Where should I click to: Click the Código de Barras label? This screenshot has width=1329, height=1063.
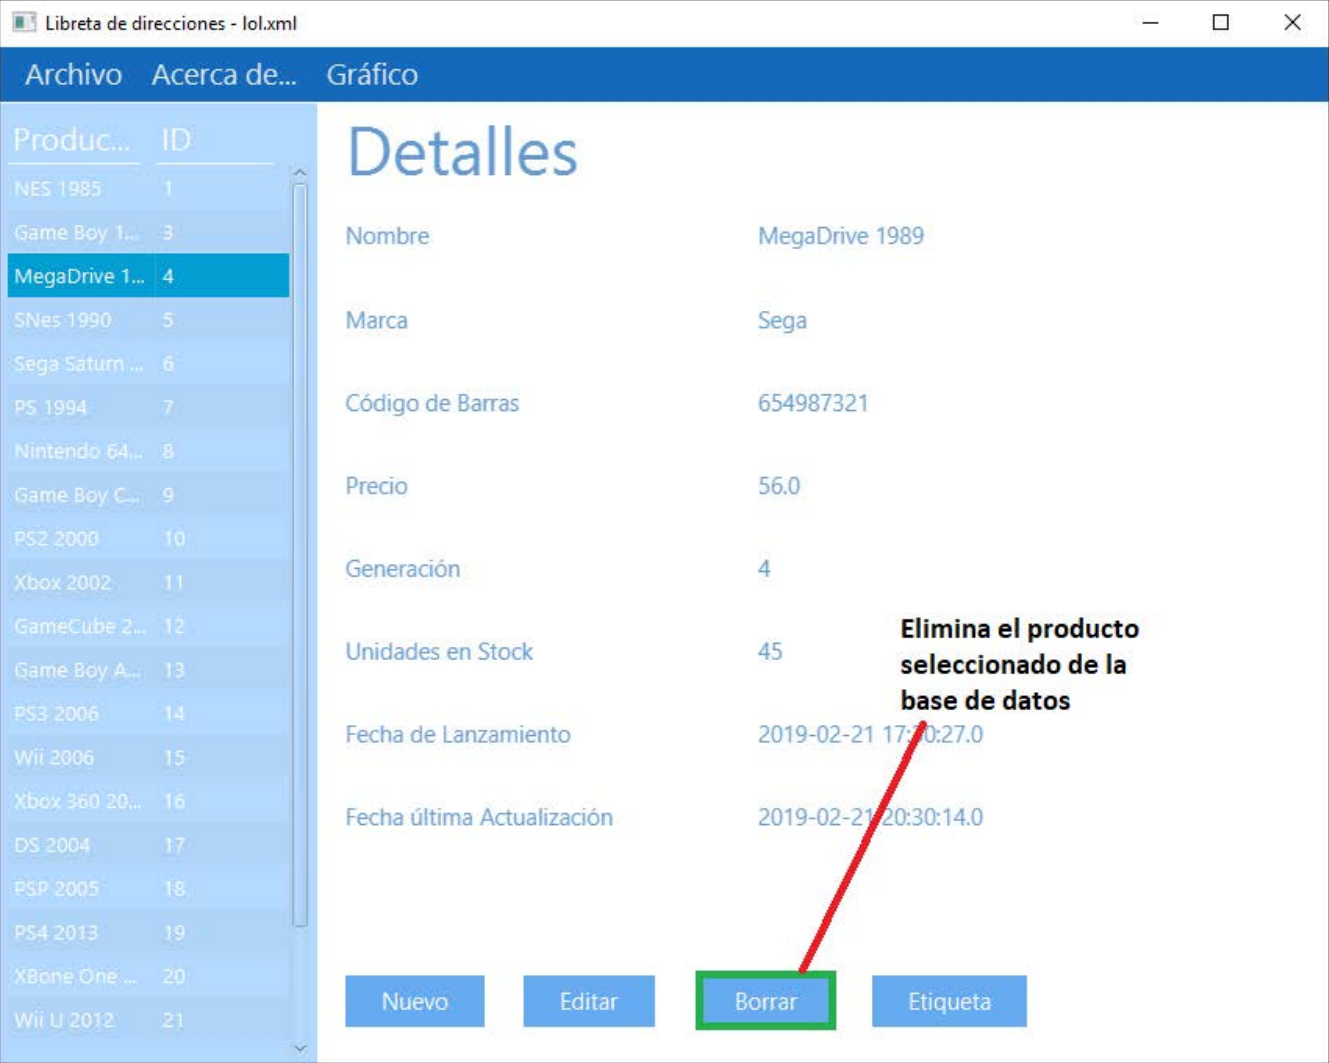pos(432,403)
